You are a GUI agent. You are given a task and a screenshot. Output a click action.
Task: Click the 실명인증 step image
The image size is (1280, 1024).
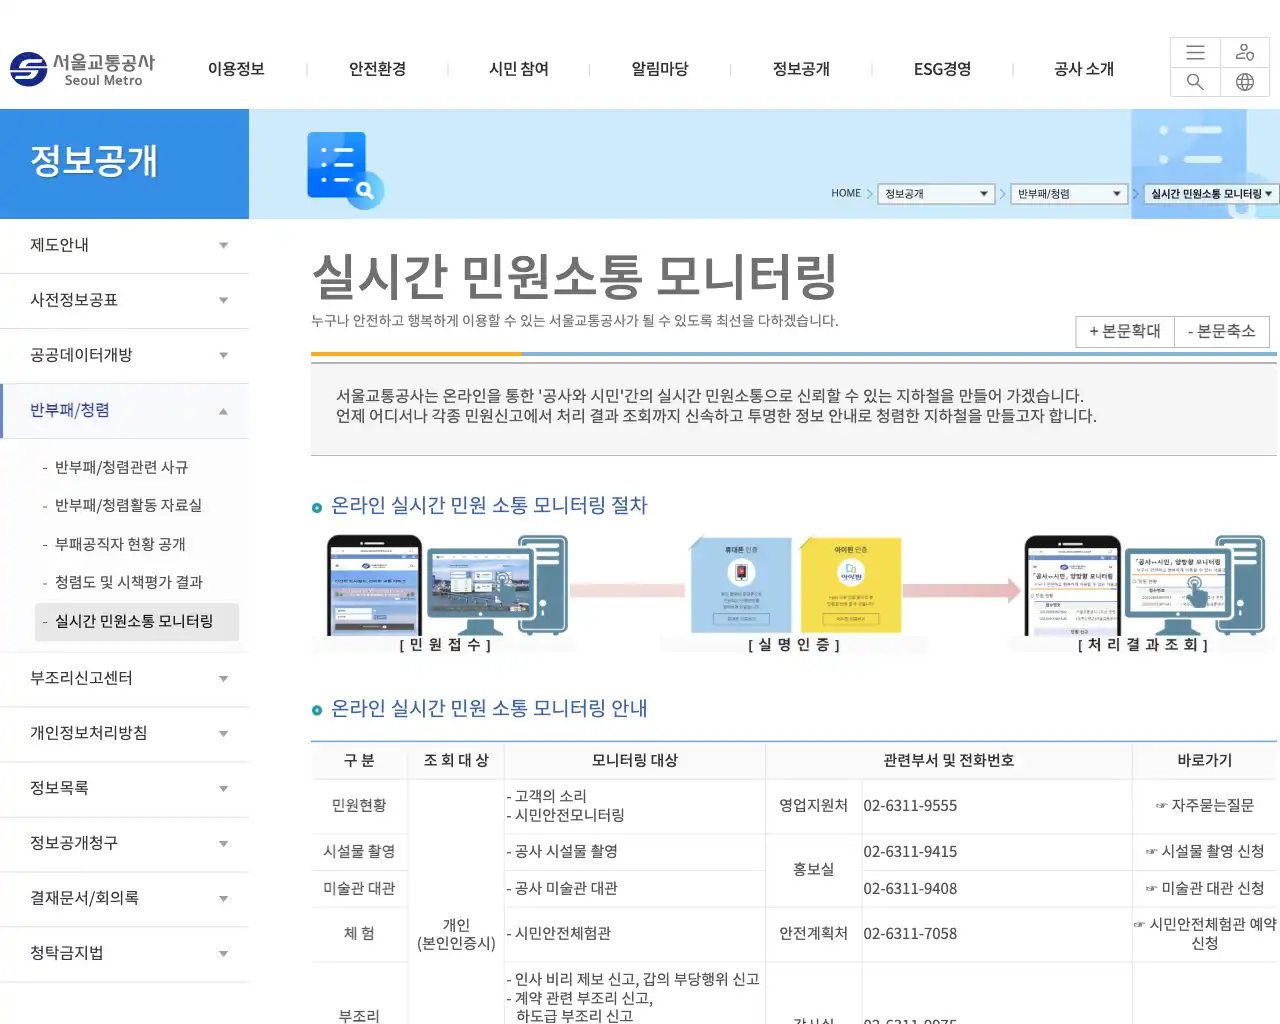click(794, 594)
